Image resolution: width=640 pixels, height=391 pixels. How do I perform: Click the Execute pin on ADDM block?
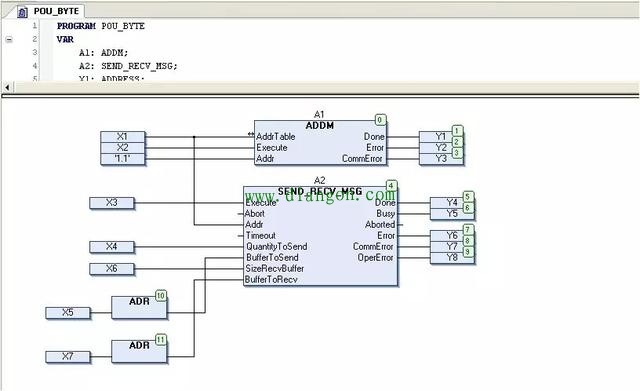click(x=272, y=147)
